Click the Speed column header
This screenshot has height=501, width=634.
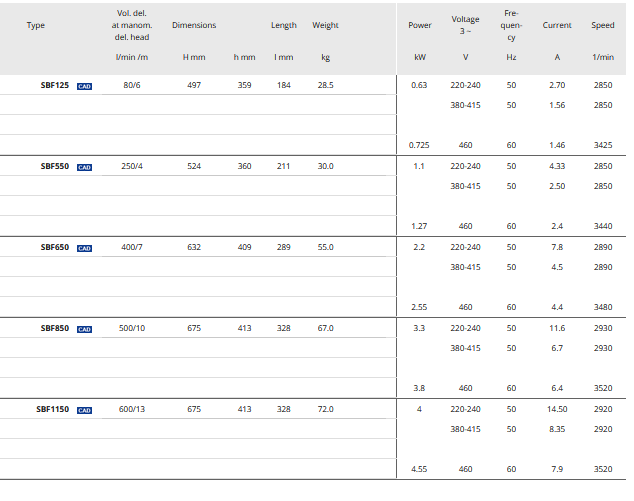(603, 25)
